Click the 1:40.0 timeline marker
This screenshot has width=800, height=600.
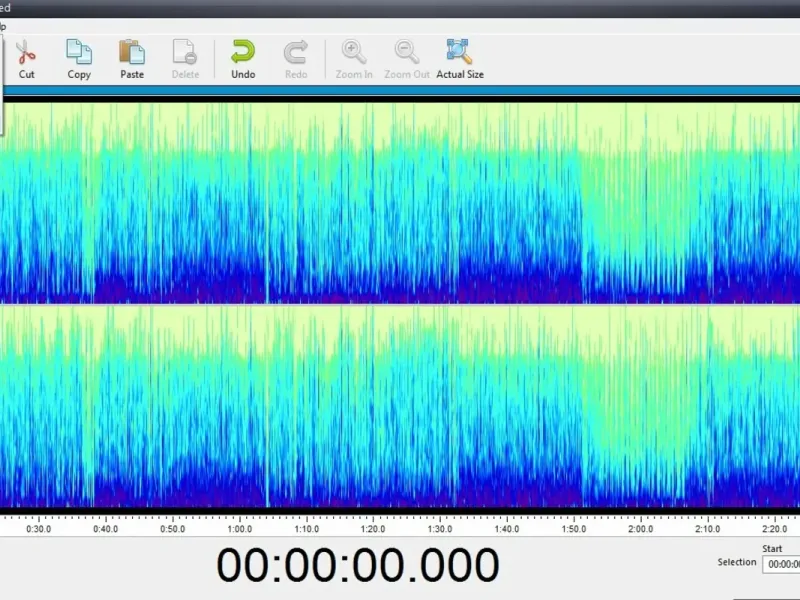507,529
